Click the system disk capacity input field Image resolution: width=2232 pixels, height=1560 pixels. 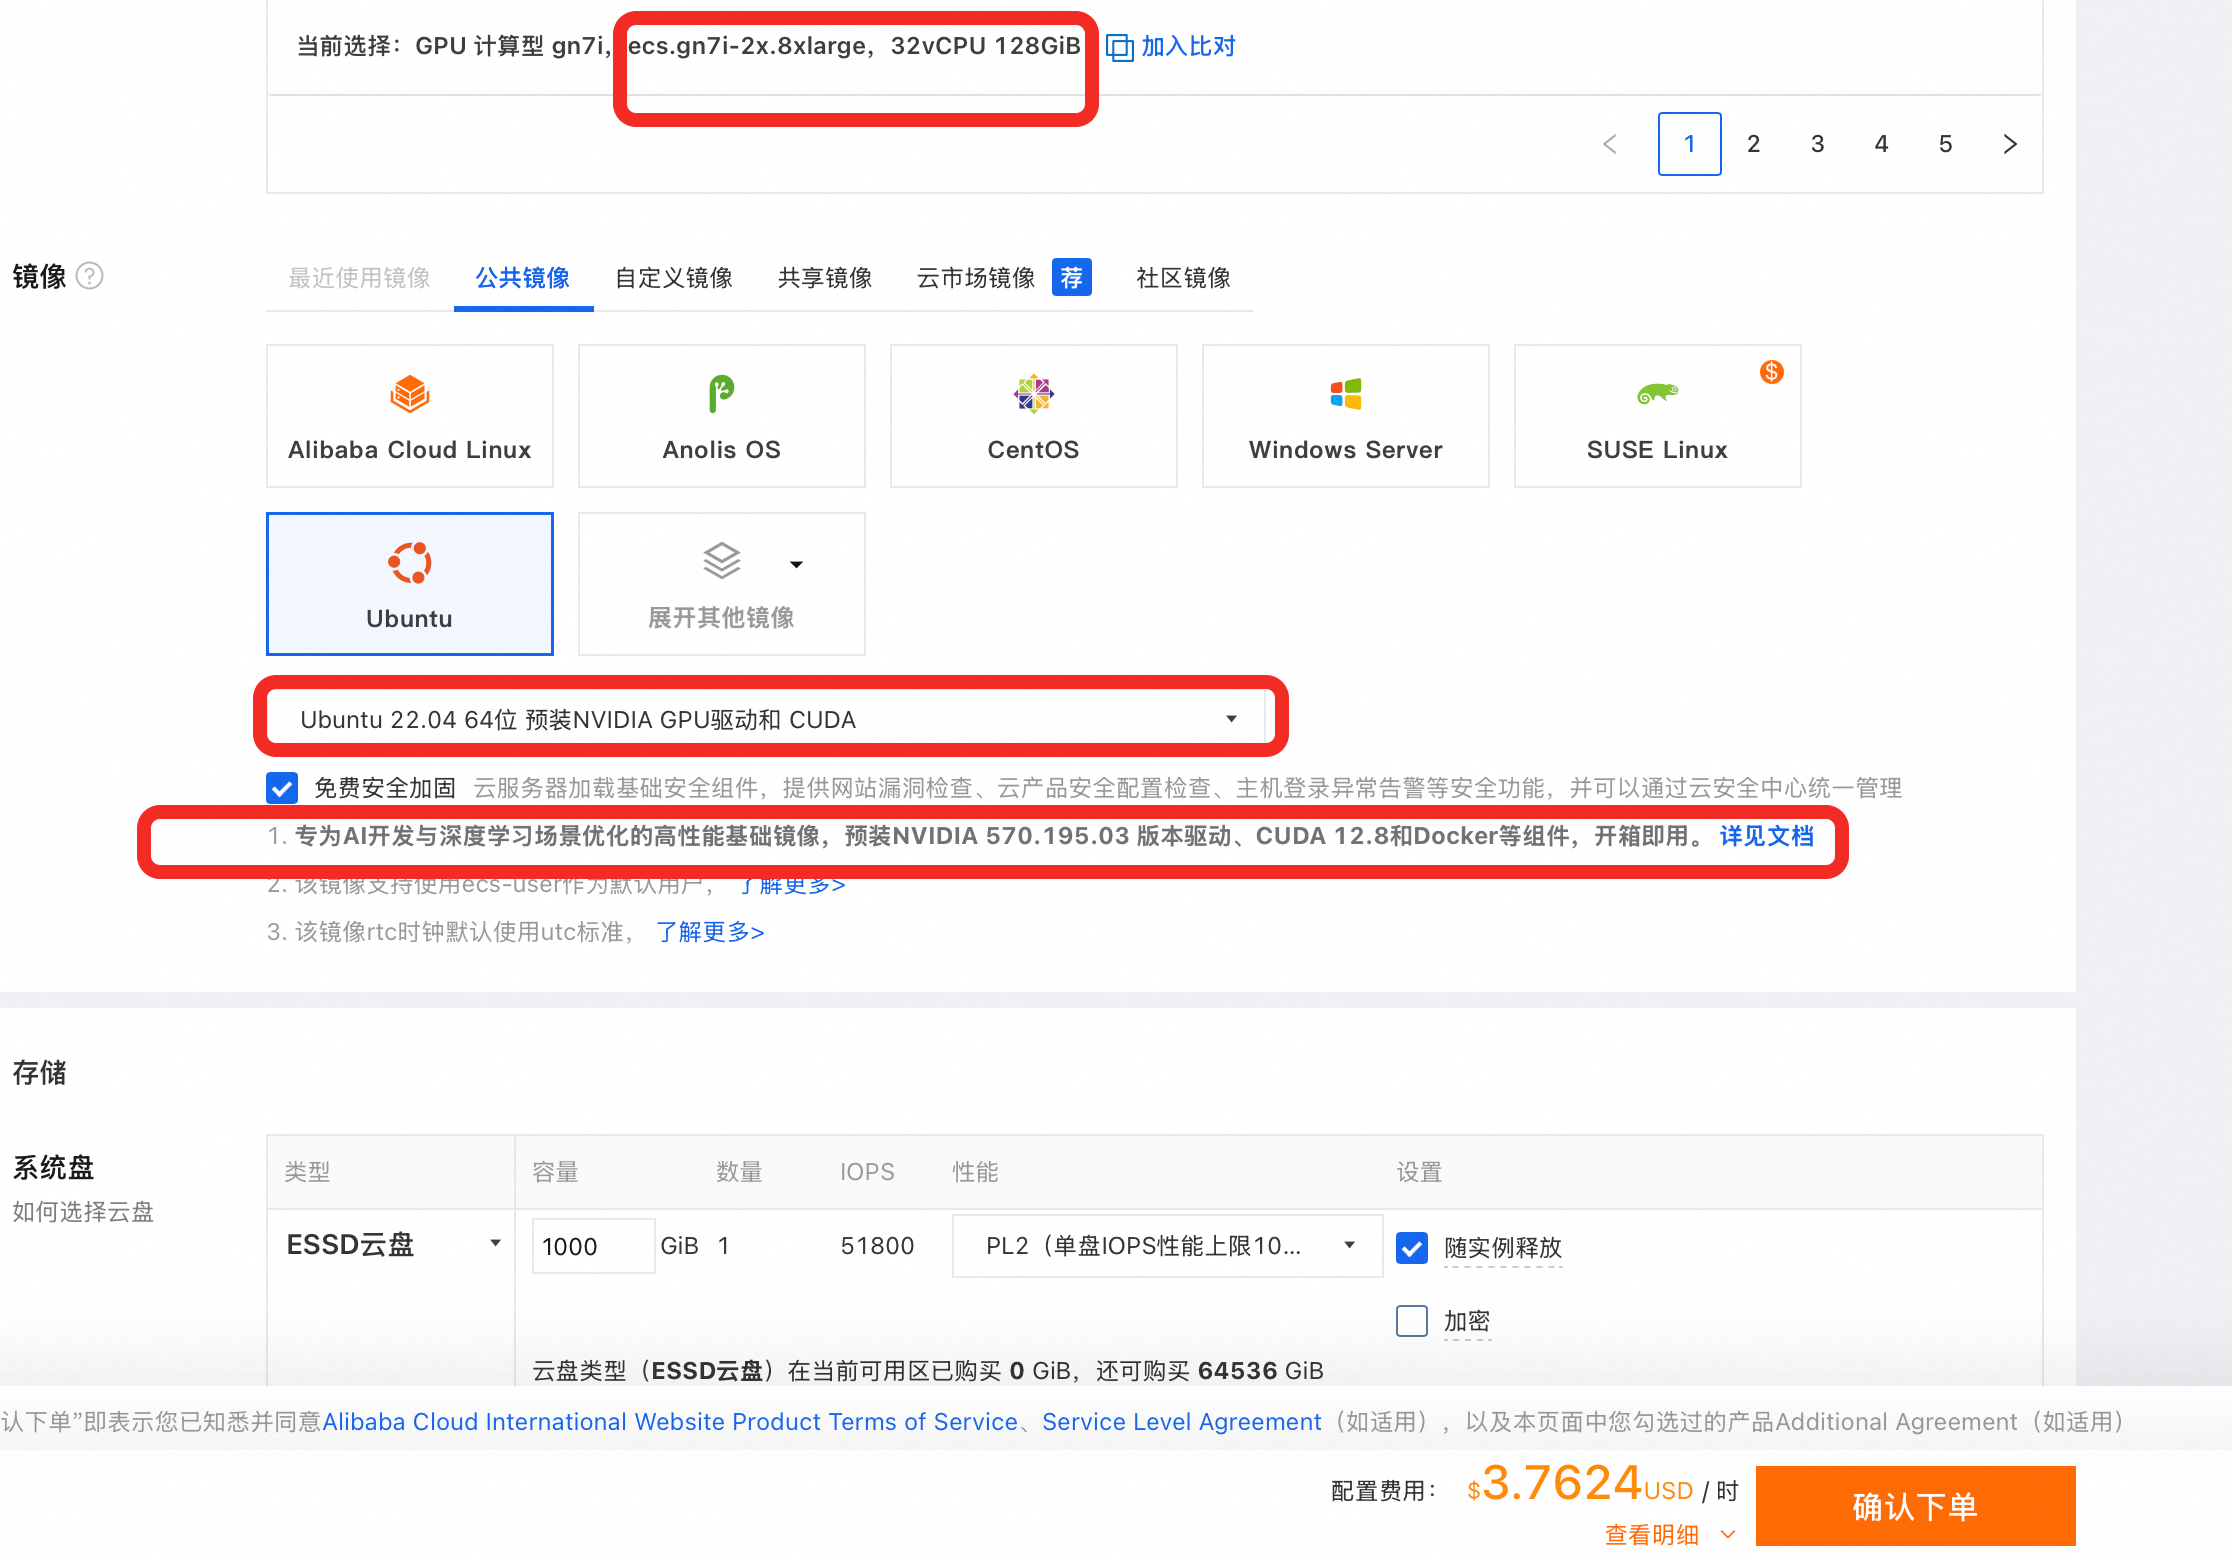(x=592, y=1246)
